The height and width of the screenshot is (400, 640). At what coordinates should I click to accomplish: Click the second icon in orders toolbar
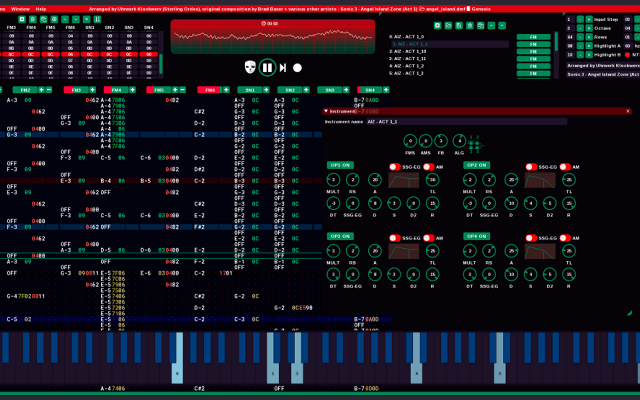tap(33, 19)
